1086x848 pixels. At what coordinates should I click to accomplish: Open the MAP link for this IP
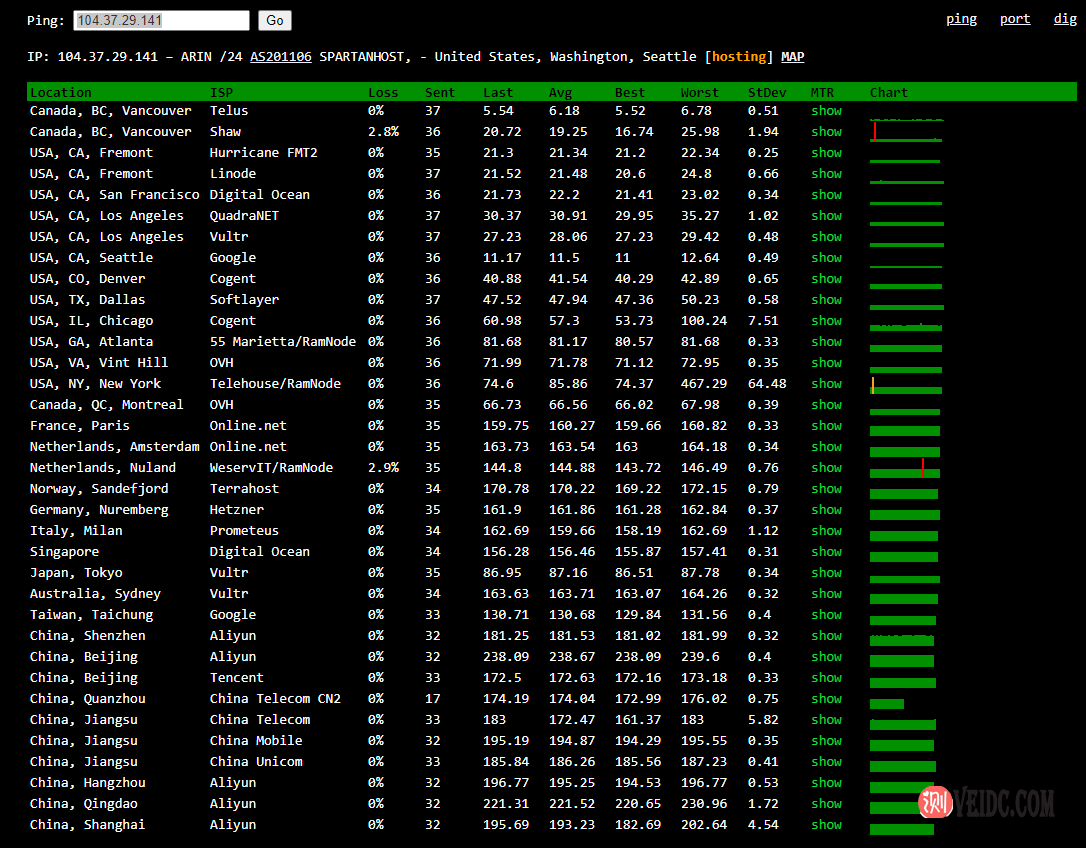click(x=792, y=57)
